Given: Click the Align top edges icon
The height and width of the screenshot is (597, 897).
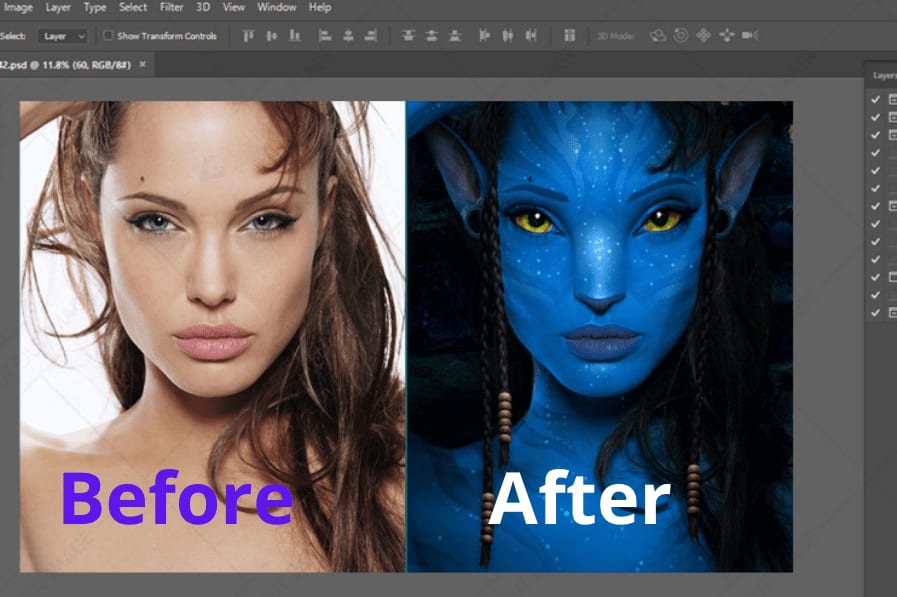Looking at the screenshot, I should click(x=247, y=36).
